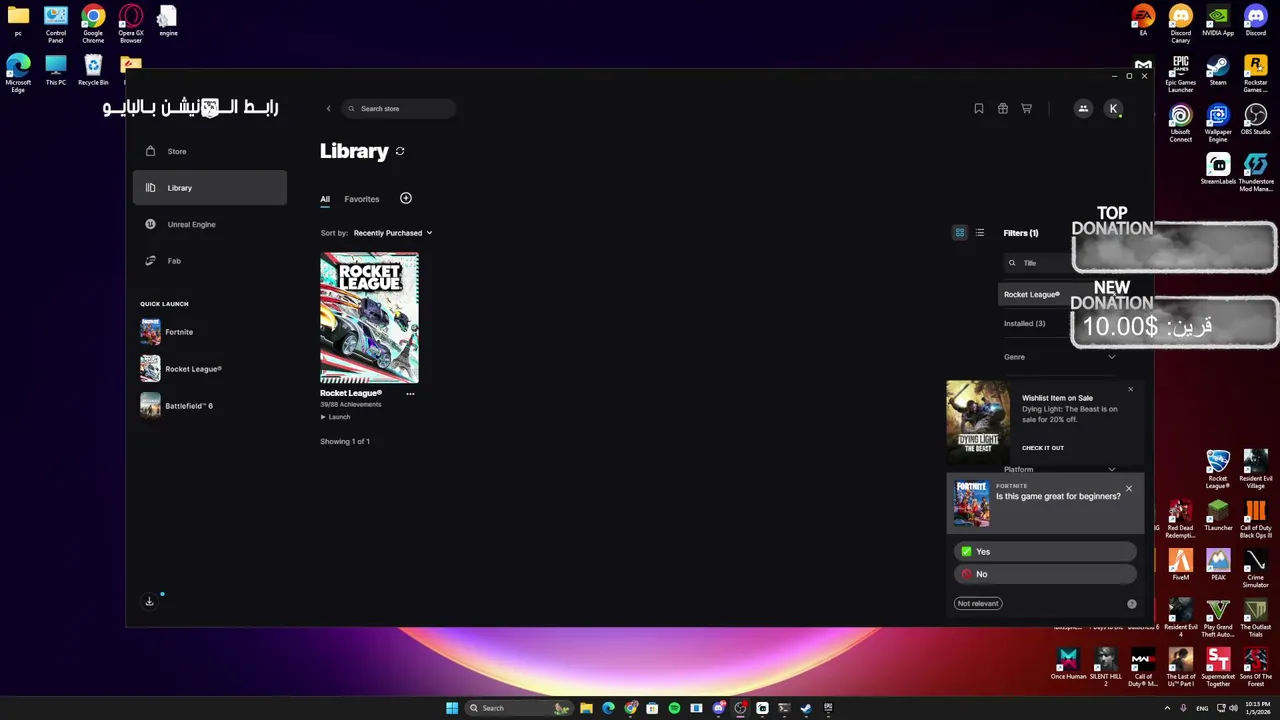This screenshot has width=1280, height=720.
Task: Select Library in the sidebar
Action: pos(209,188)
